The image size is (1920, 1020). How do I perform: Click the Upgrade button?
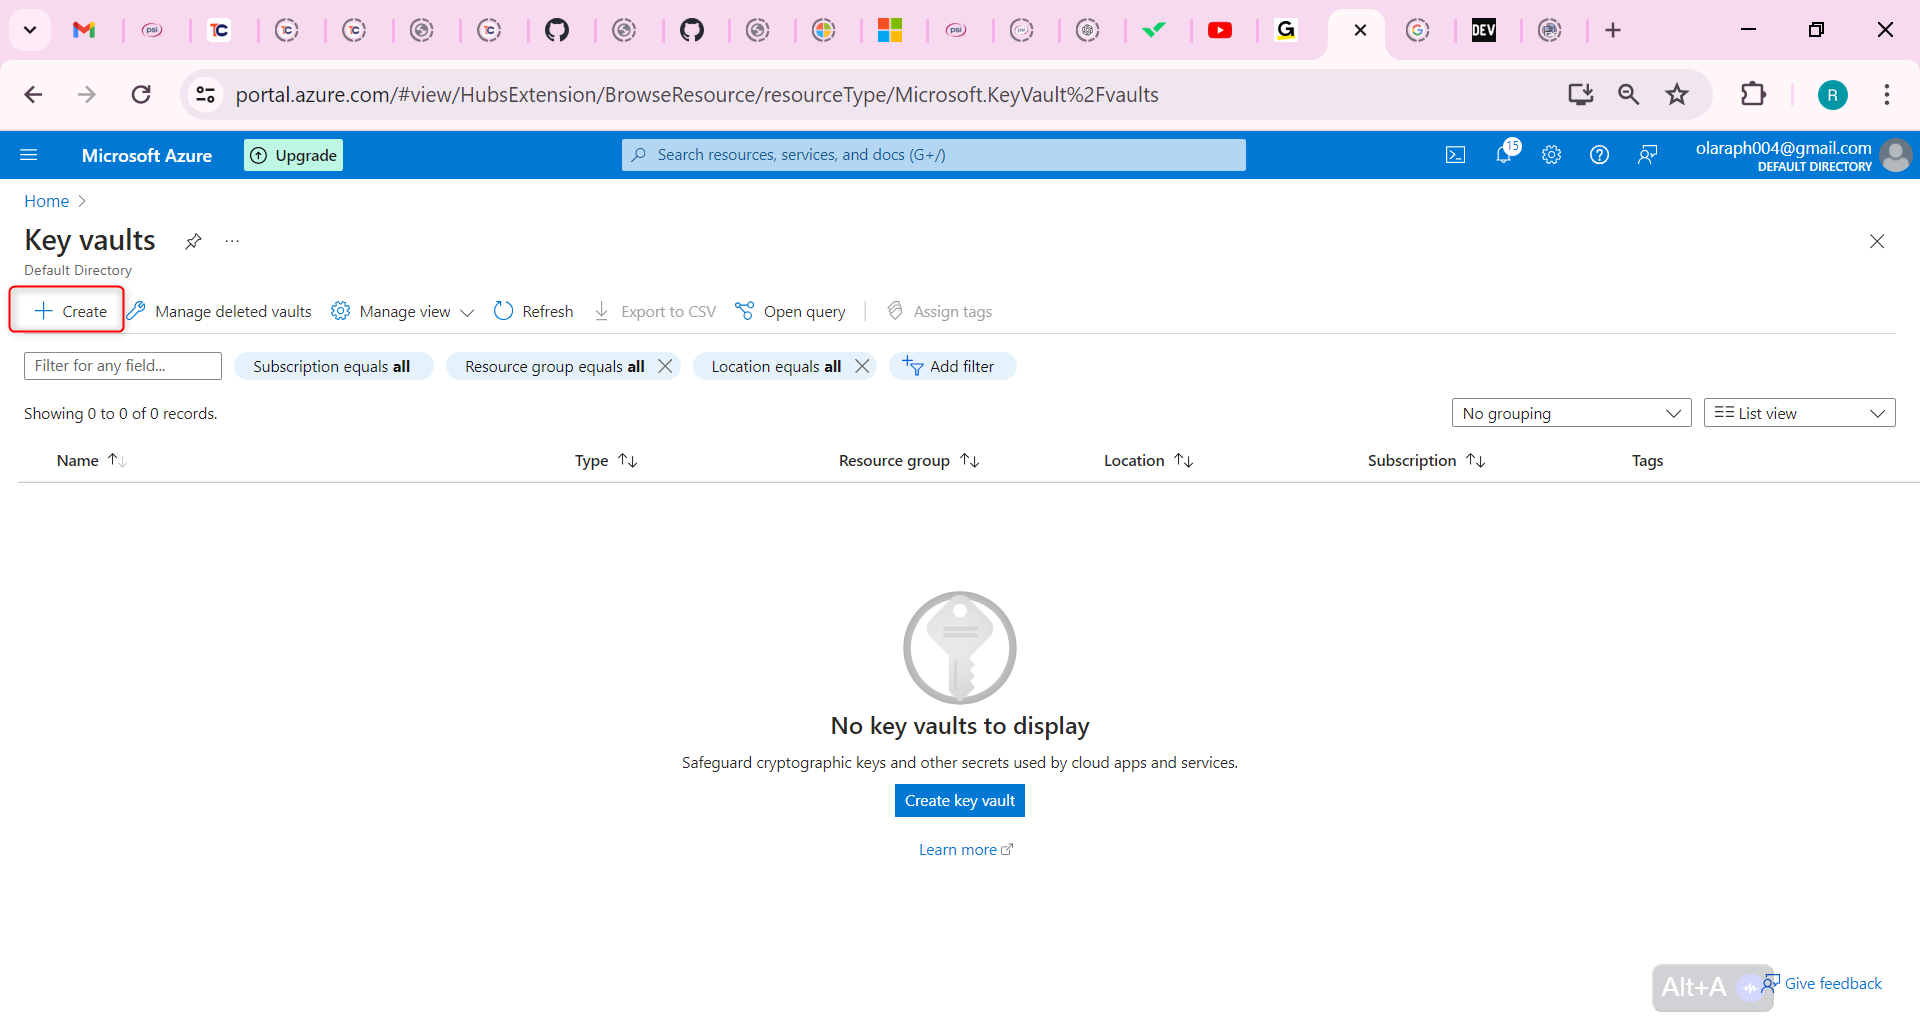(293, 155)
